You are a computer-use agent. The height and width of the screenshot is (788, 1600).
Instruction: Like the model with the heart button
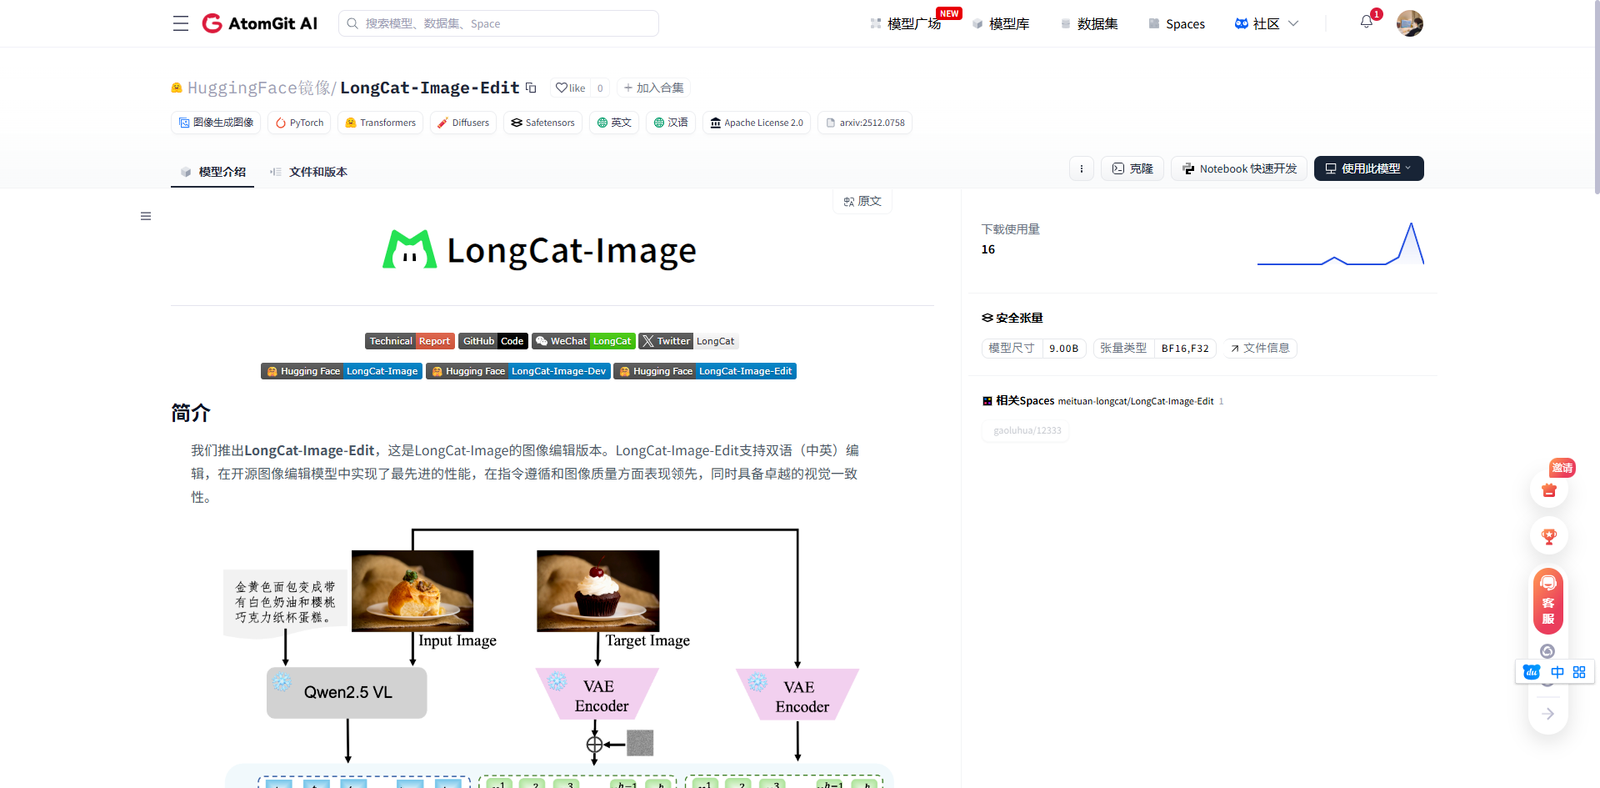571,88
